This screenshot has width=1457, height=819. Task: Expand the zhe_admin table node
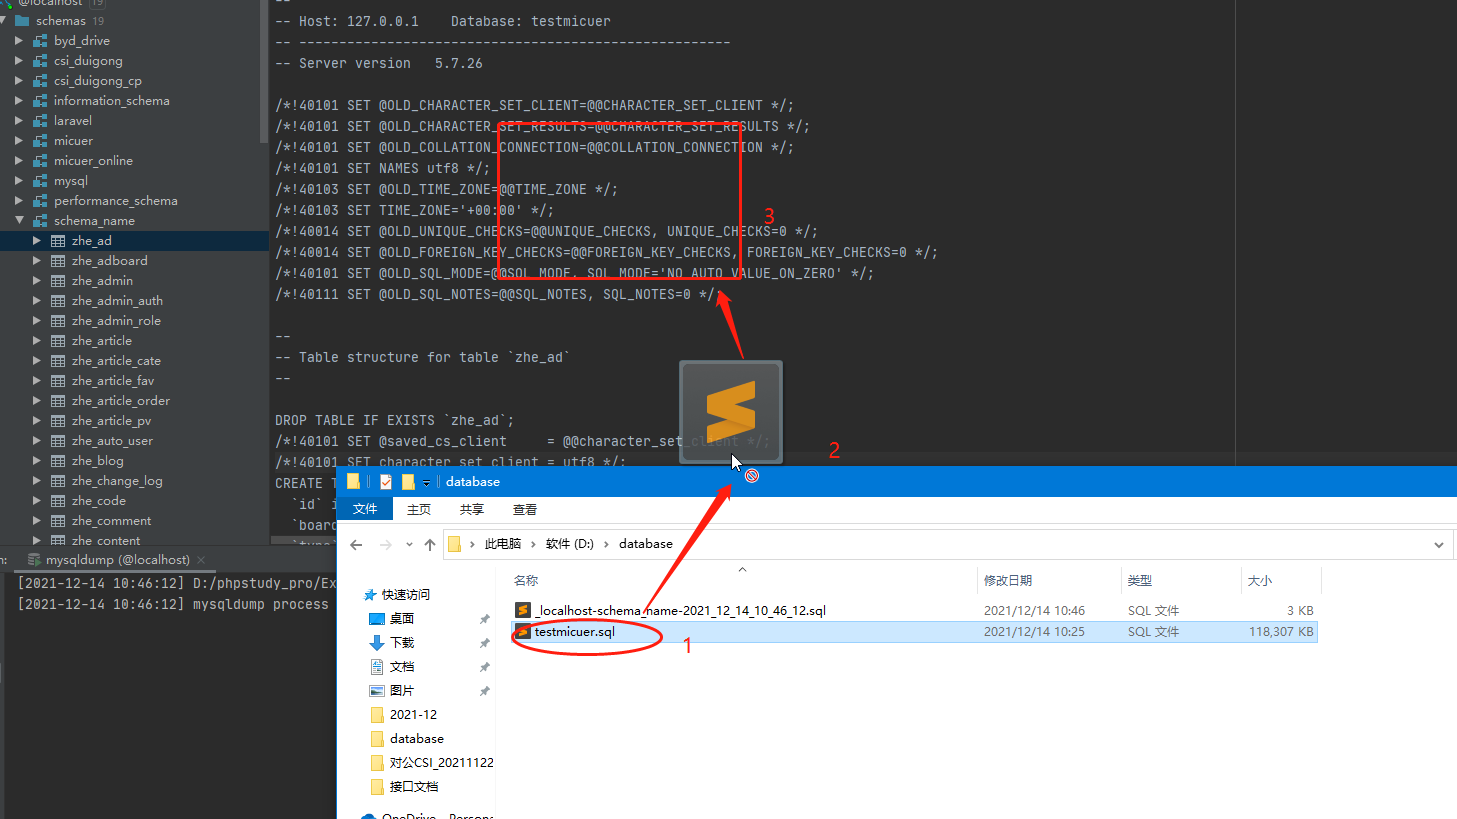(x=37, y=281)
